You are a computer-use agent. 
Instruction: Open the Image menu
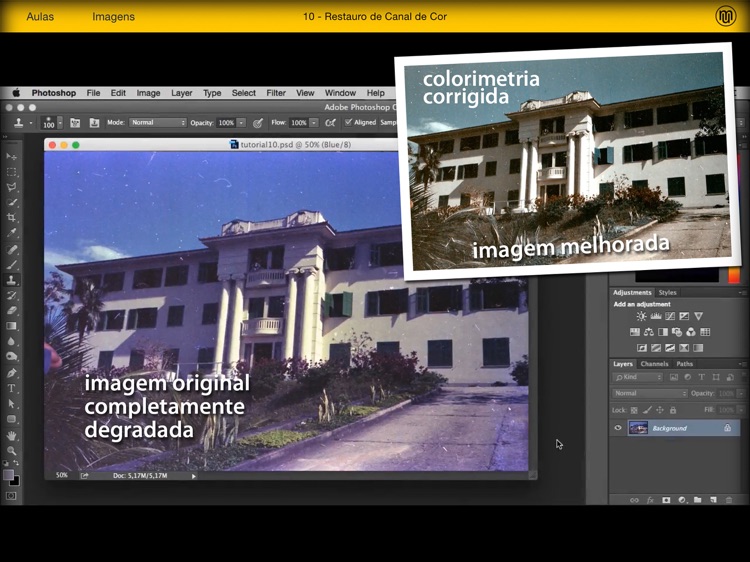pyautogui.click(x=148, y=93)
